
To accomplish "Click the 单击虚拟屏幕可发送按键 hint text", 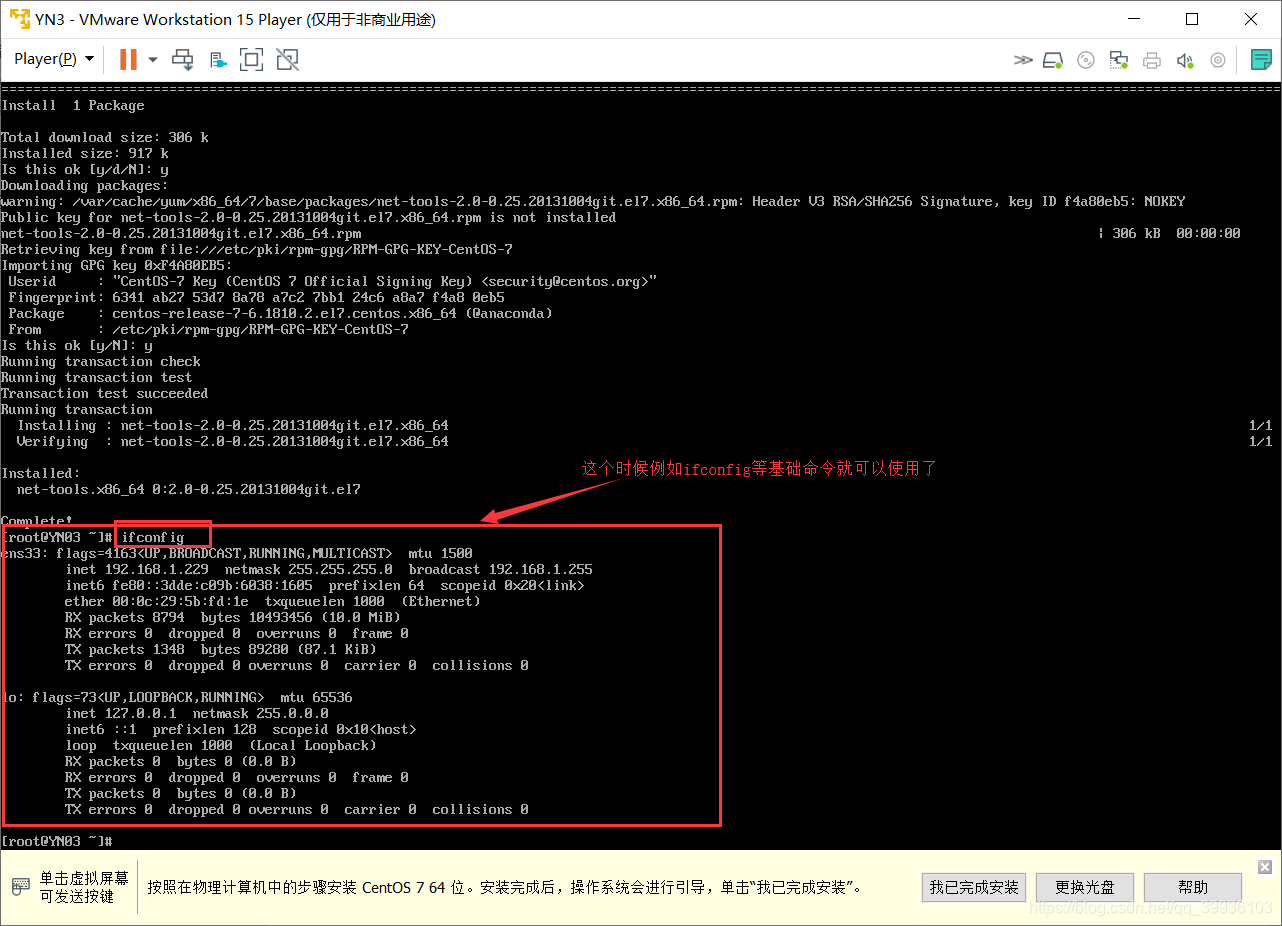I will pyautogui.click(x=84, y=887).
